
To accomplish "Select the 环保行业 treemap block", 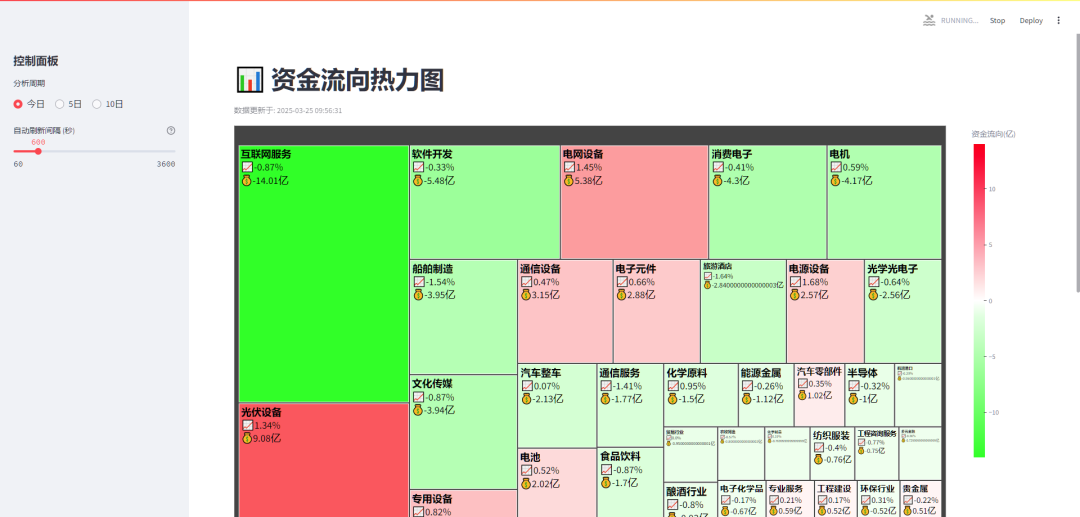I will pyautogui.click(x=878, y=499).
